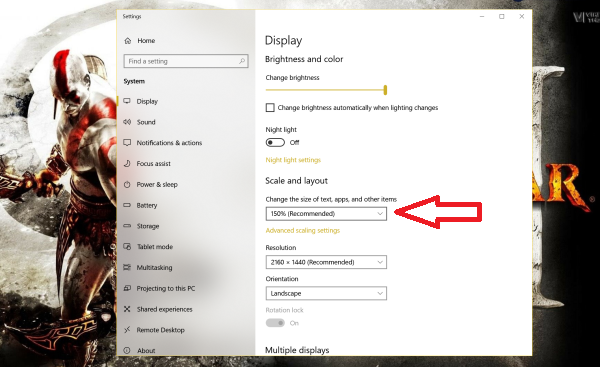Click the Sound speaker icon
The width and height of the screenshot is (600, 367).
coord(127,122)
